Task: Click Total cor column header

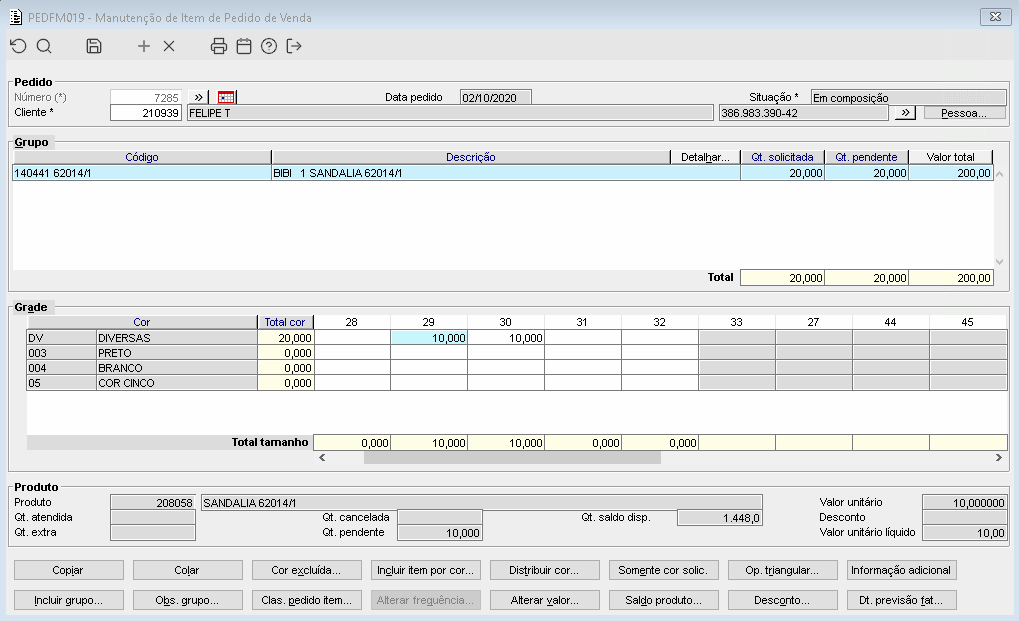Action: click(x=285, y=322)
